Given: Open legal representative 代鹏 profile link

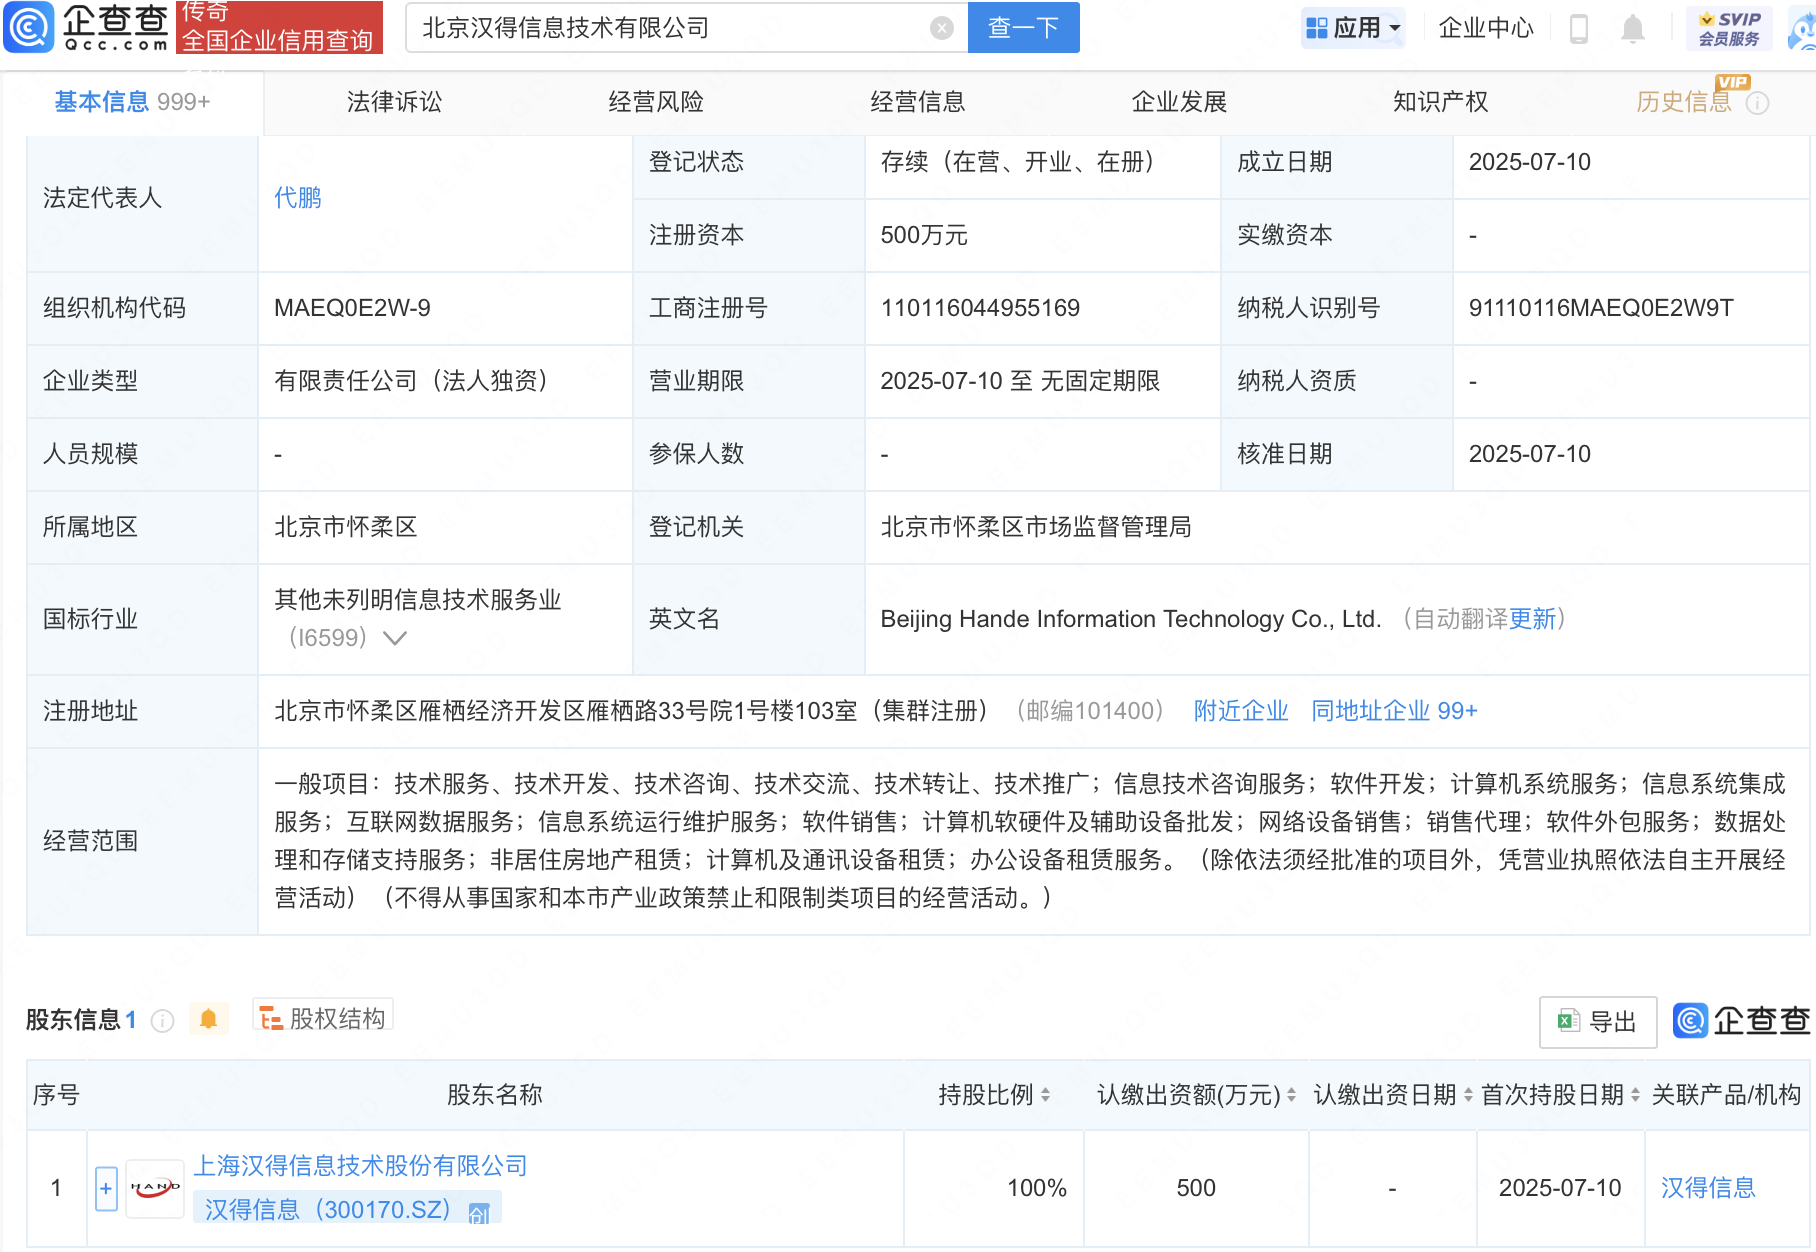Looking at the screenshot, I should point(297,198).
